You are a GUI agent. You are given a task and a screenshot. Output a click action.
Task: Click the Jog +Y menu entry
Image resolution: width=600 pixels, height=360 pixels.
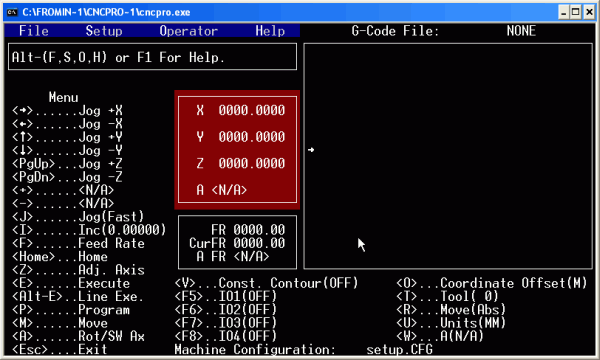pyautogui.click(x=67, y=137)
